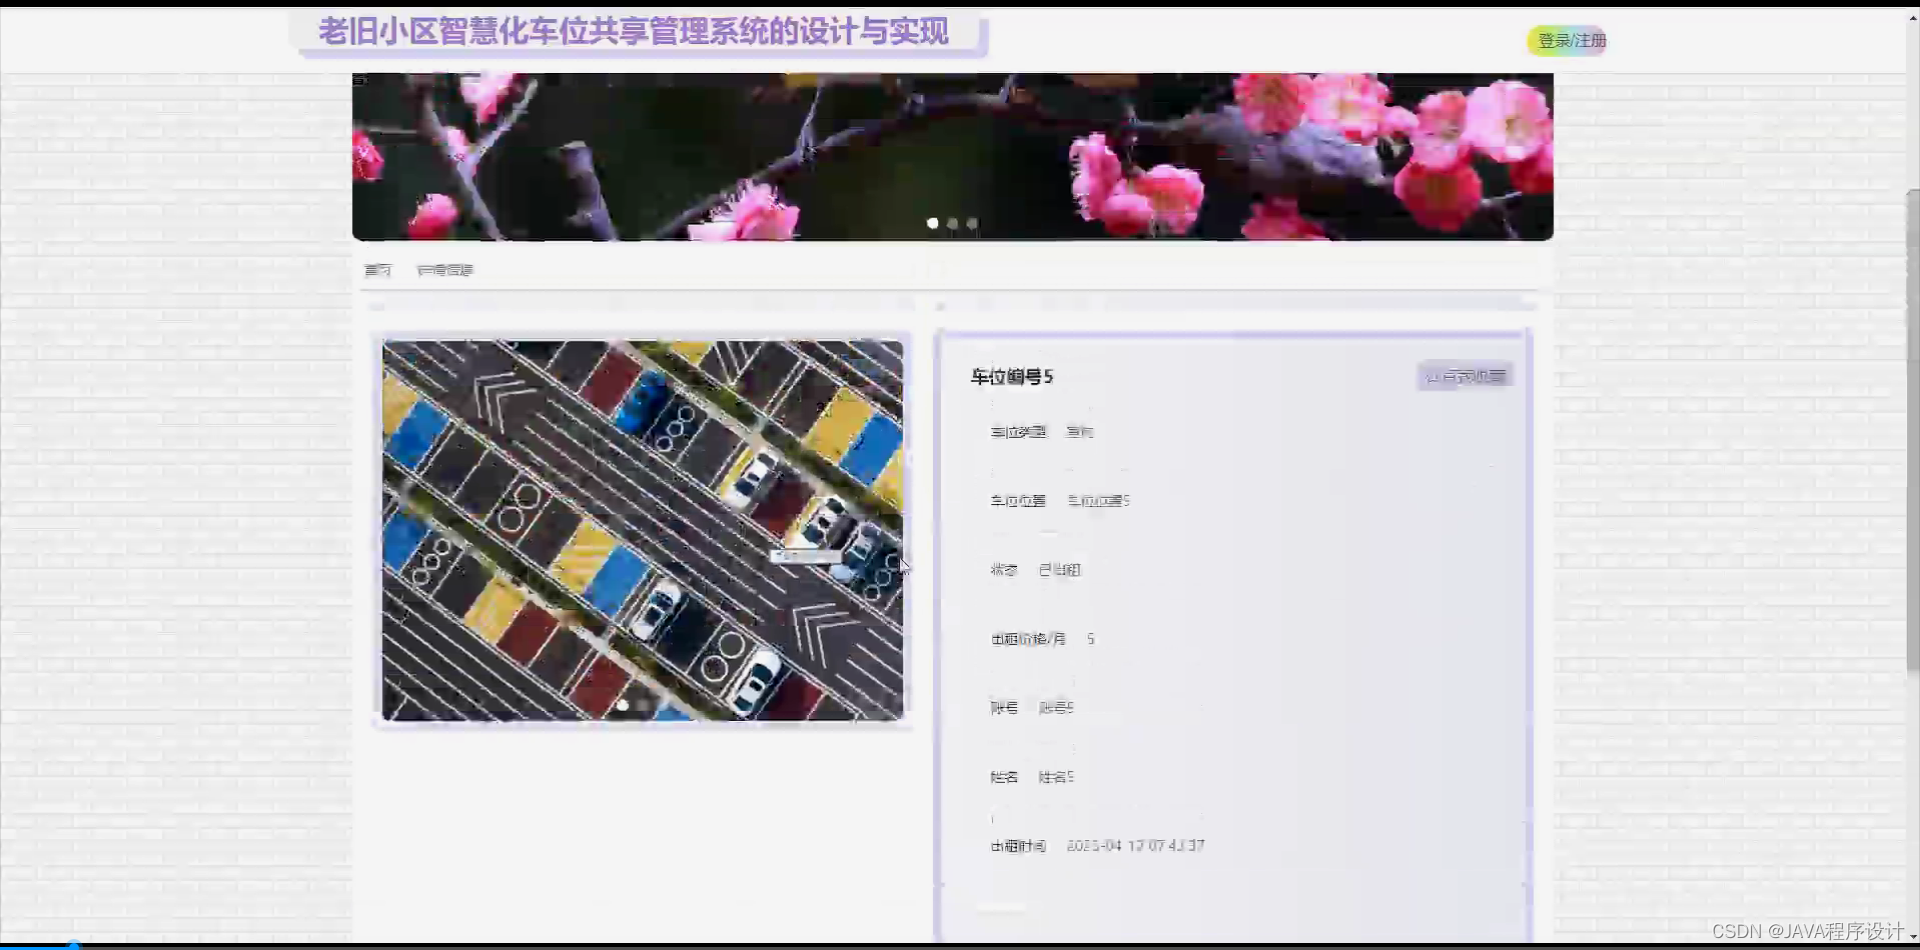Click the flower banner image
The image size is (1920, 950).
[x=952, y=156]
